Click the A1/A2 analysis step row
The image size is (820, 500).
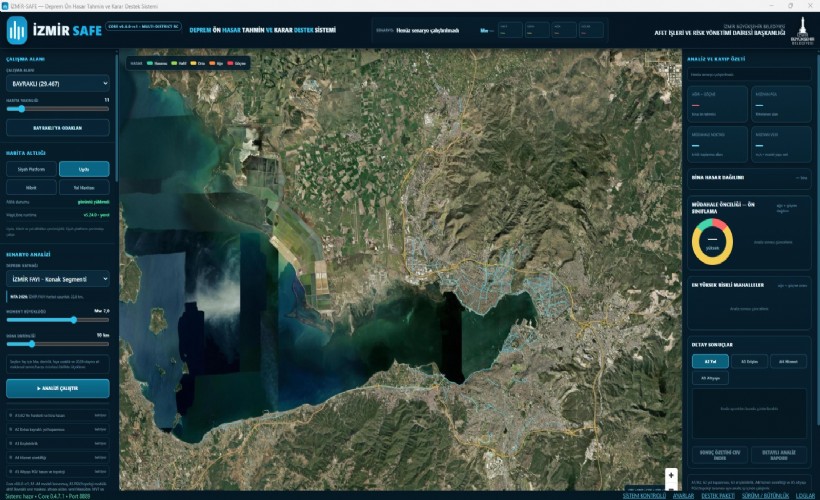tap(58, 415)
